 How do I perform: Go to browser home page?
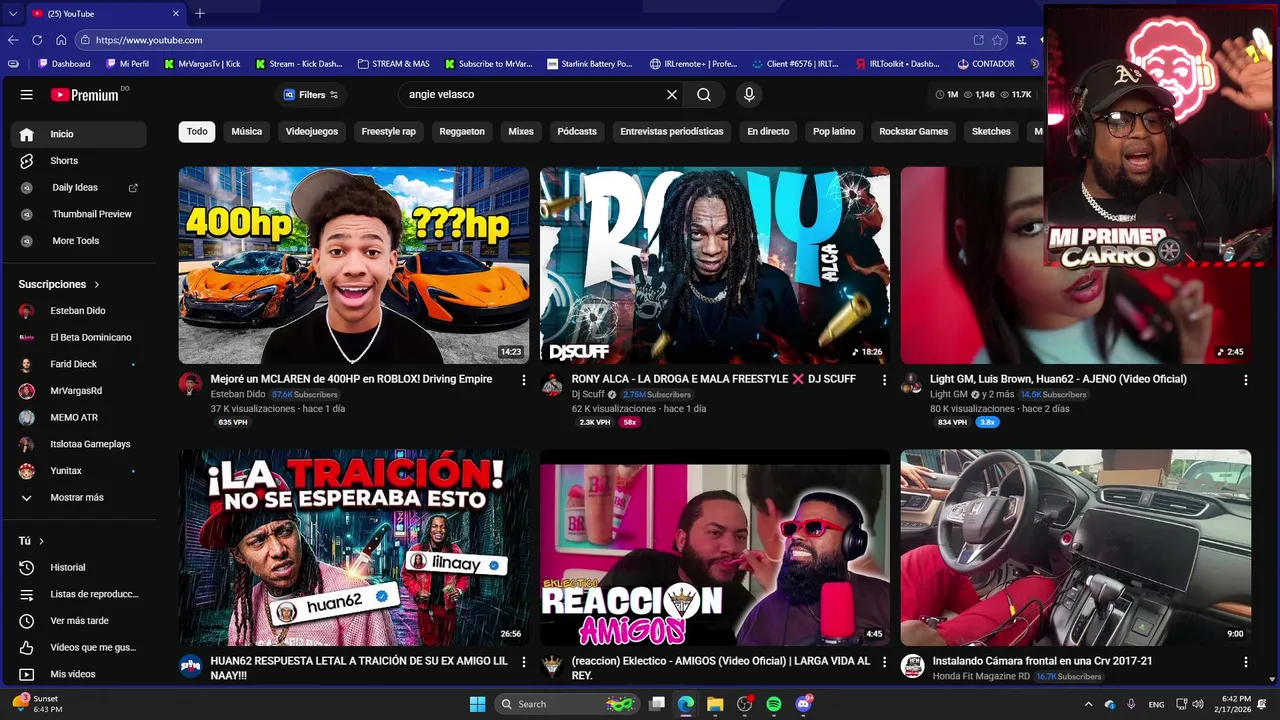61,40
